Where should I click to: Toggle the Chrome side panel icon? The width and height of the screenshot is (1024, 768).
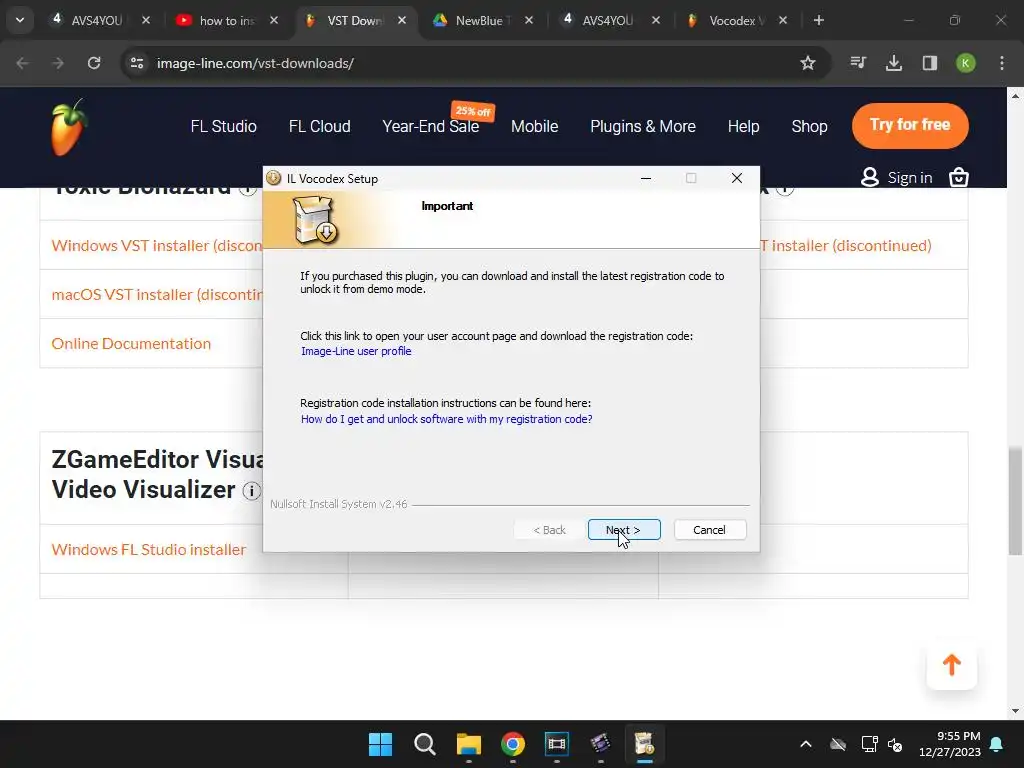point(929,63)
